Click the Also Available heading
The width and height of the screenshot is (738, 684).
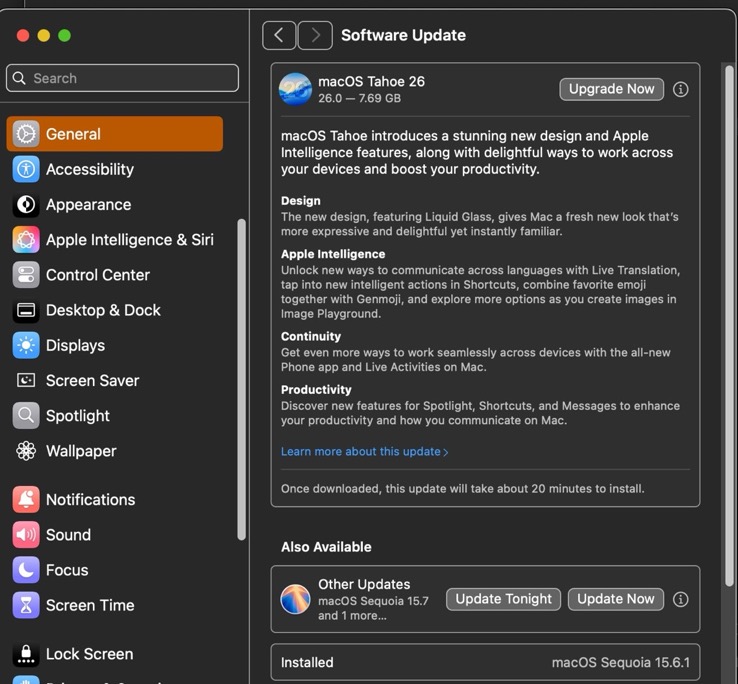click(326, 547)
